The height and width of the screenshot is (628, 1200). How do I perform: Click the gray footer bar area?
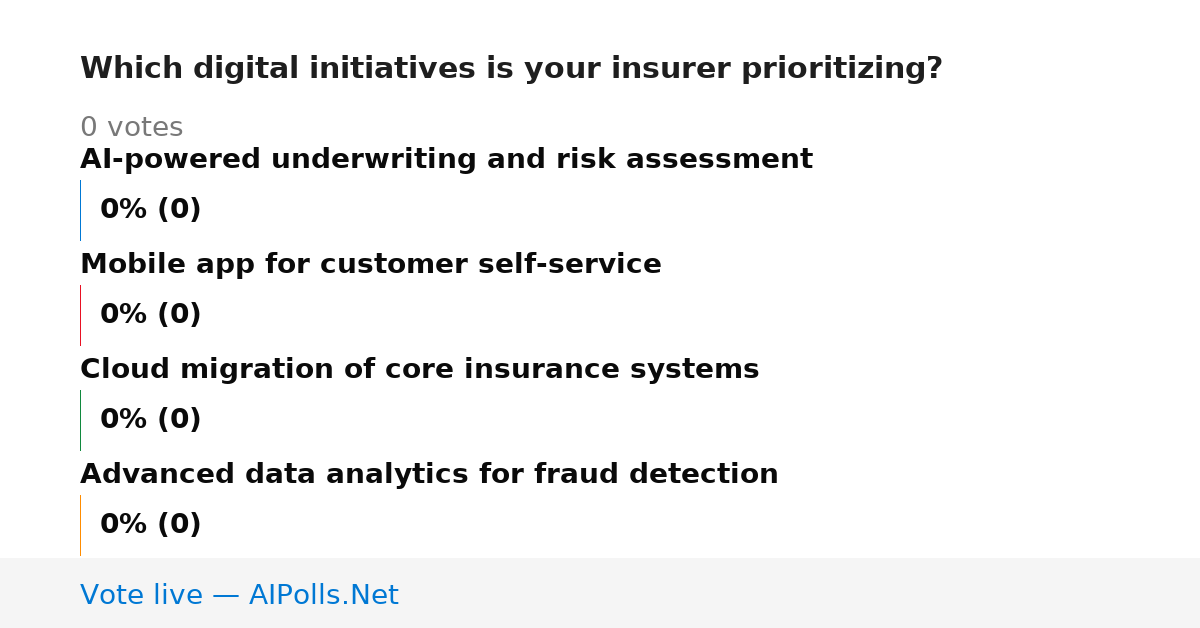click(600, 593)
